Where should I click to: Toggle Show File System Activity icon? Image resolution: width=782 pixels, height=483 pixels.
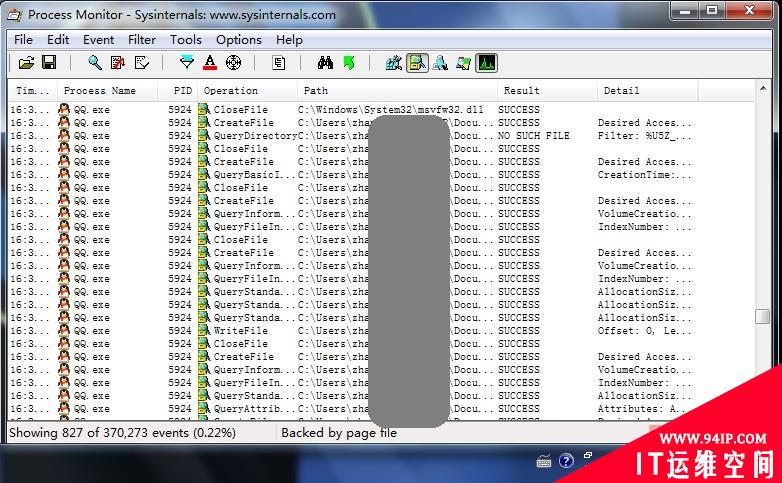click(417, 63)
